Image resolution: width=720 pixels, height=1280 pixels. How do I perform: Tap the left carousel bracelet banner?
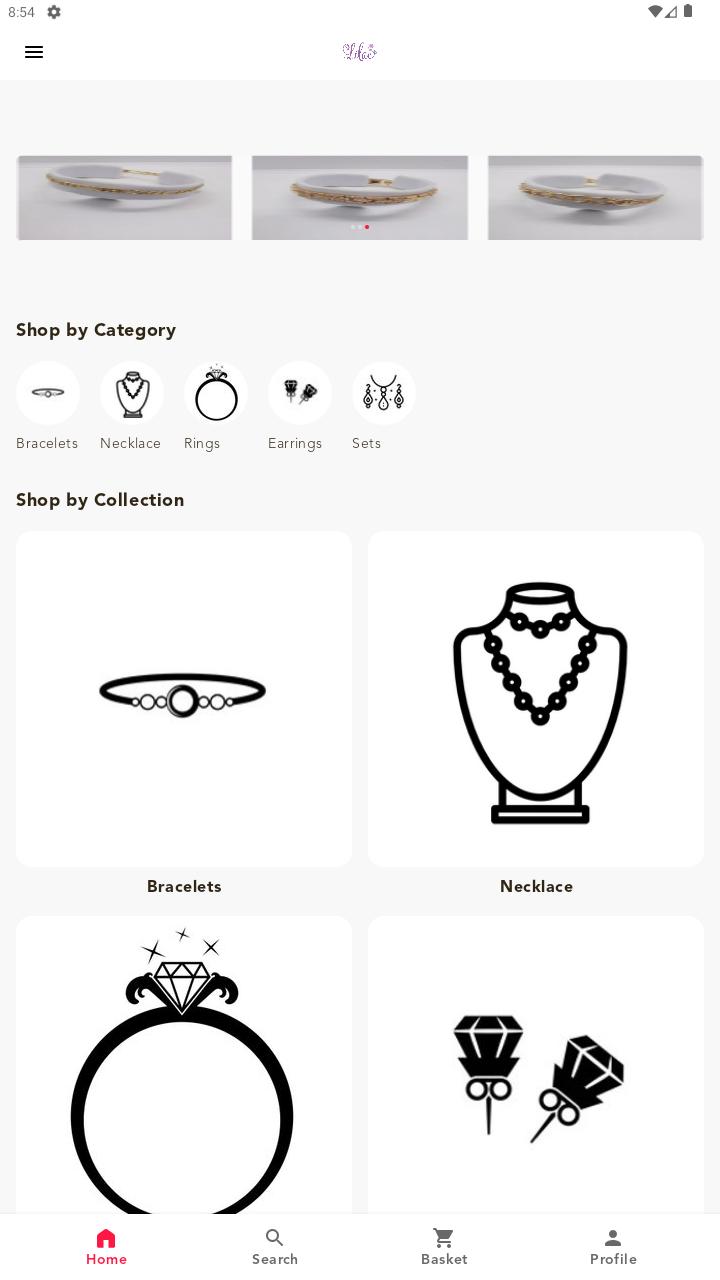[x=124, y=197]
